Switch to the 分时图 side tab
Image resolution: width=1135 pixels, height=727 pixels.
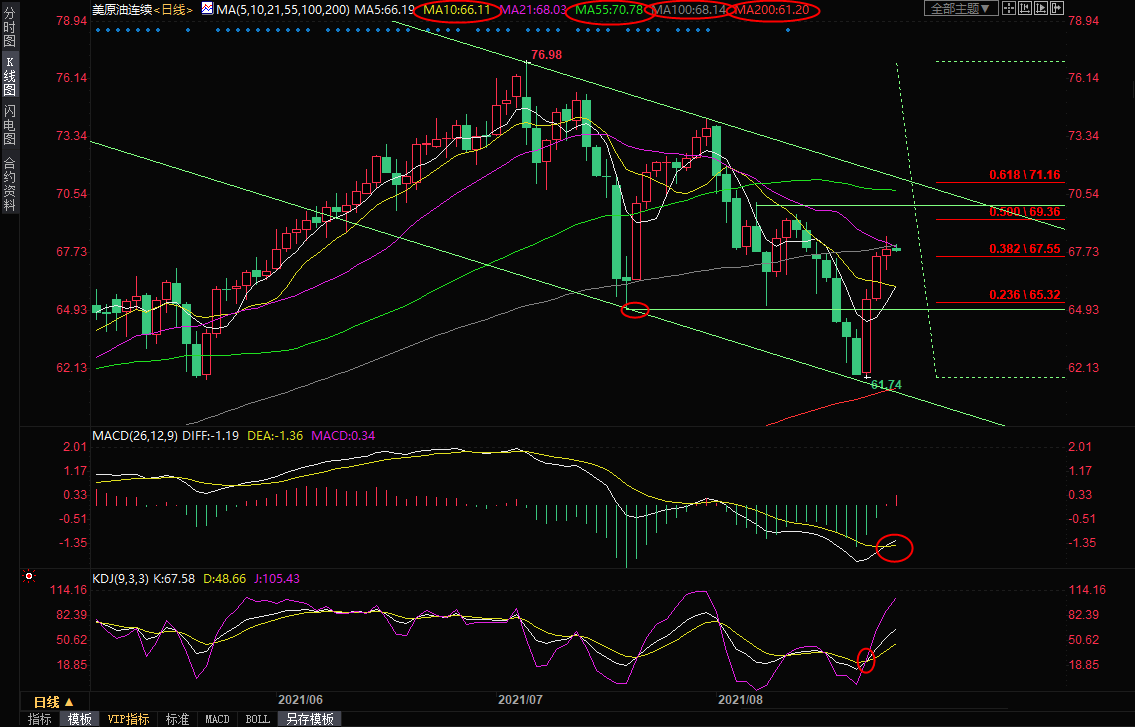(9, 34)
